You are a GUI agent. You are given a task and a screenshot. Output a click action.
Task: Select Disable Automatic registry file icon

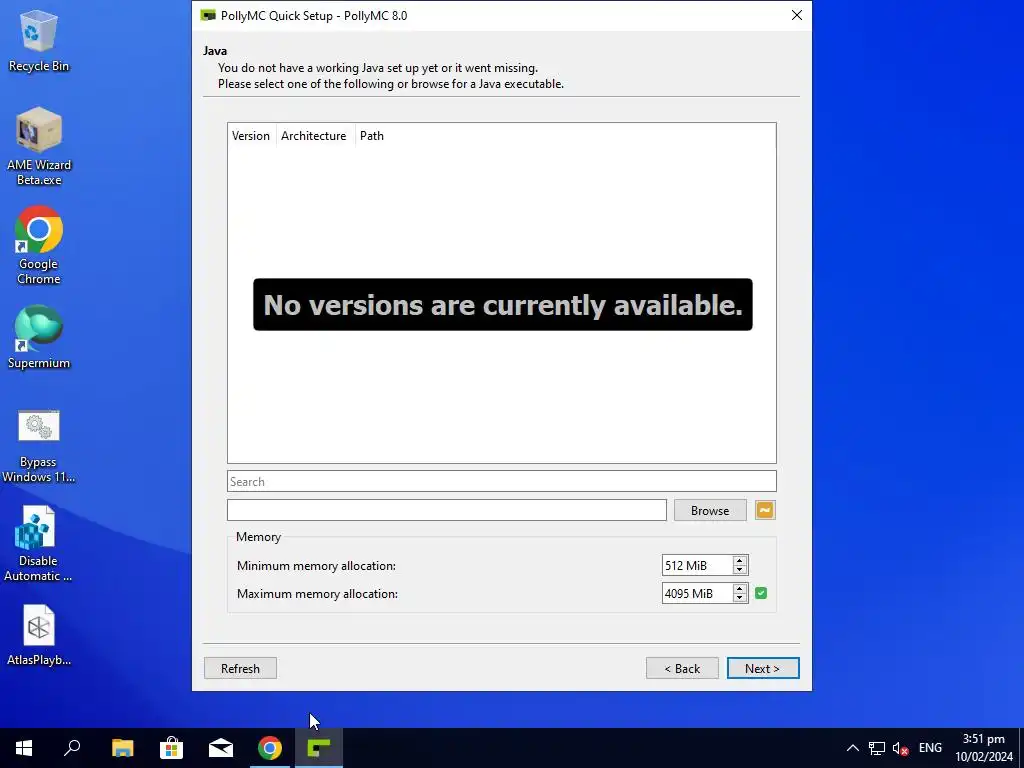point(39,545)
